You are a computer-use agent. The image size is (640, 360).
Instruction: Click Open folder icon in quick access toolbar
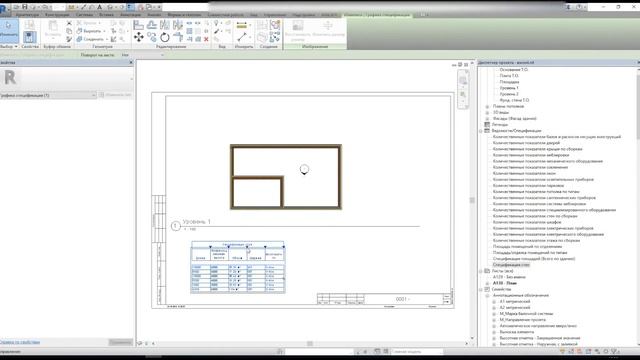(16, 7)
